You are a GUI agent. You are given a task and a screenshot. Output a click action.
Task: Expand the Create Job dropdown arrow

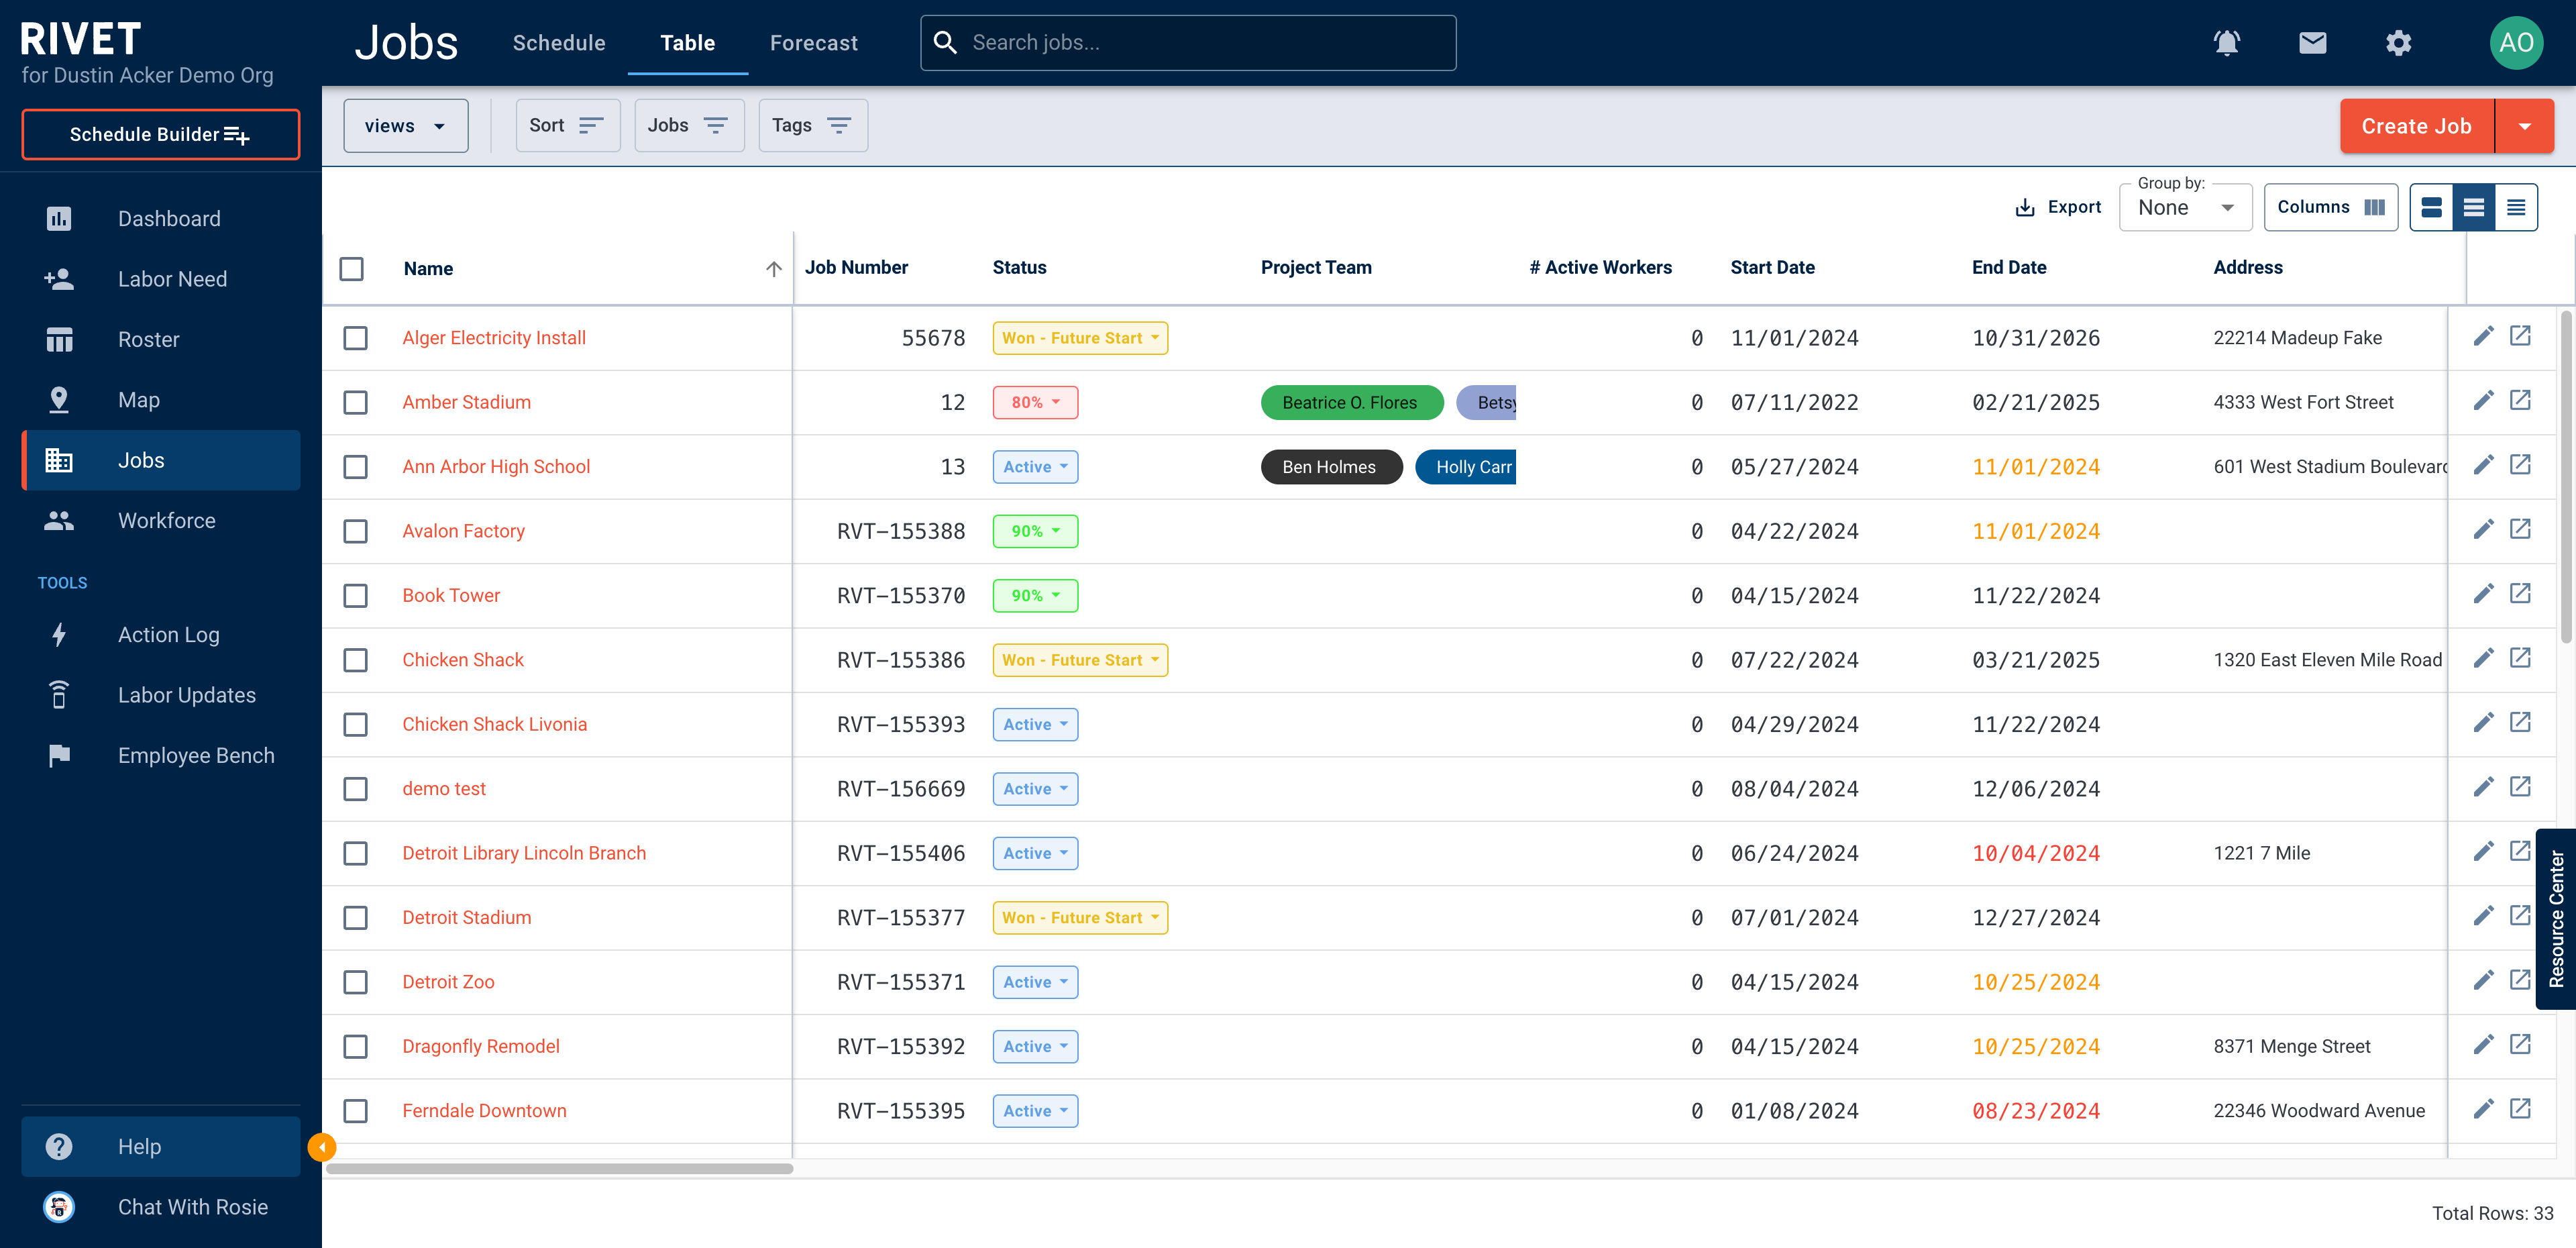(2524, 126)
